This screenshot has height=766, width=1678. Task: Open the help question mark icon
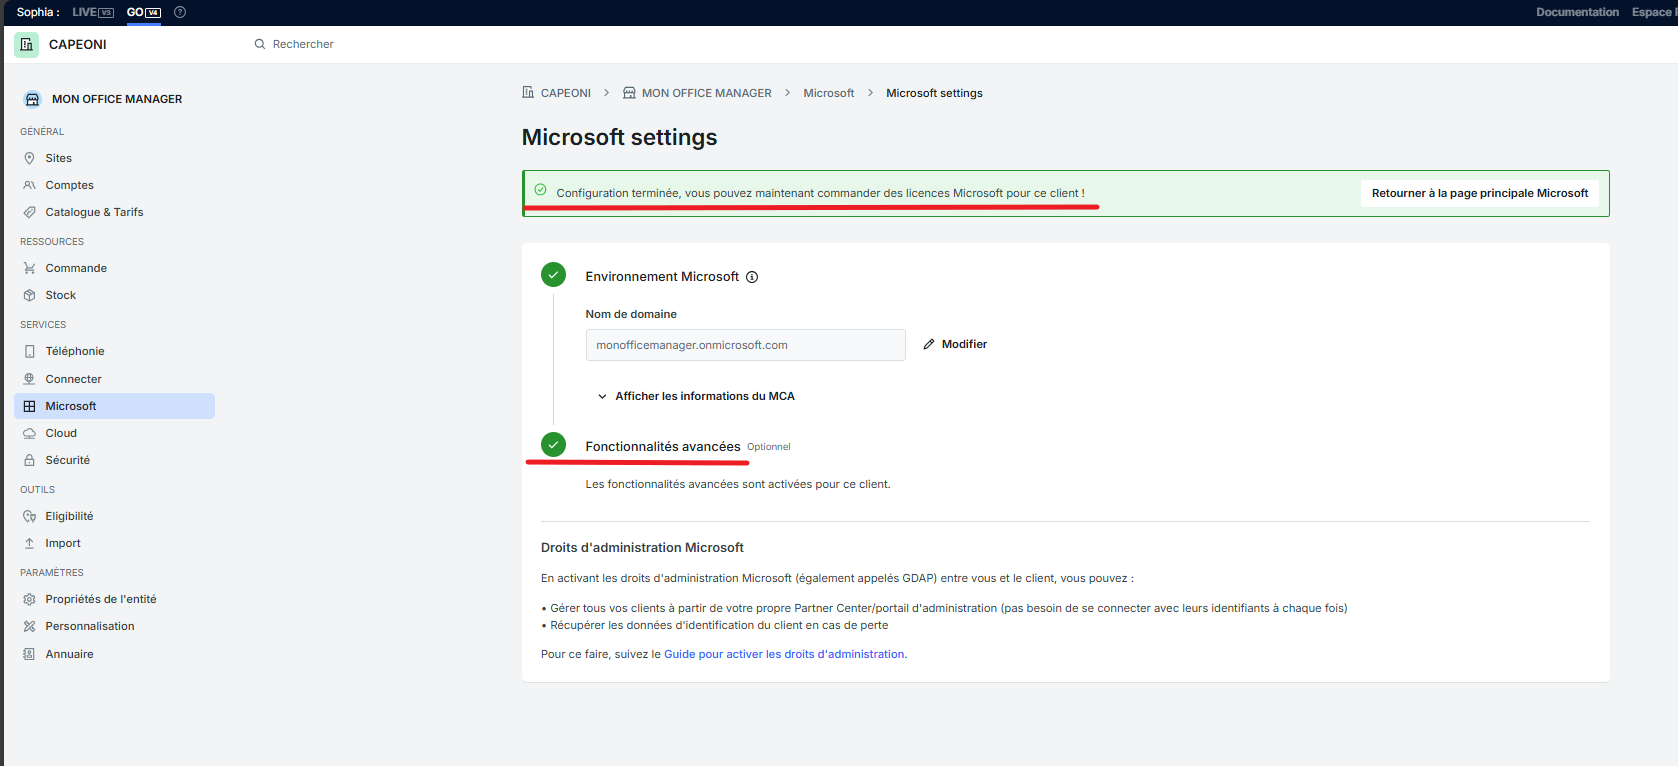(x=180, y=12)
